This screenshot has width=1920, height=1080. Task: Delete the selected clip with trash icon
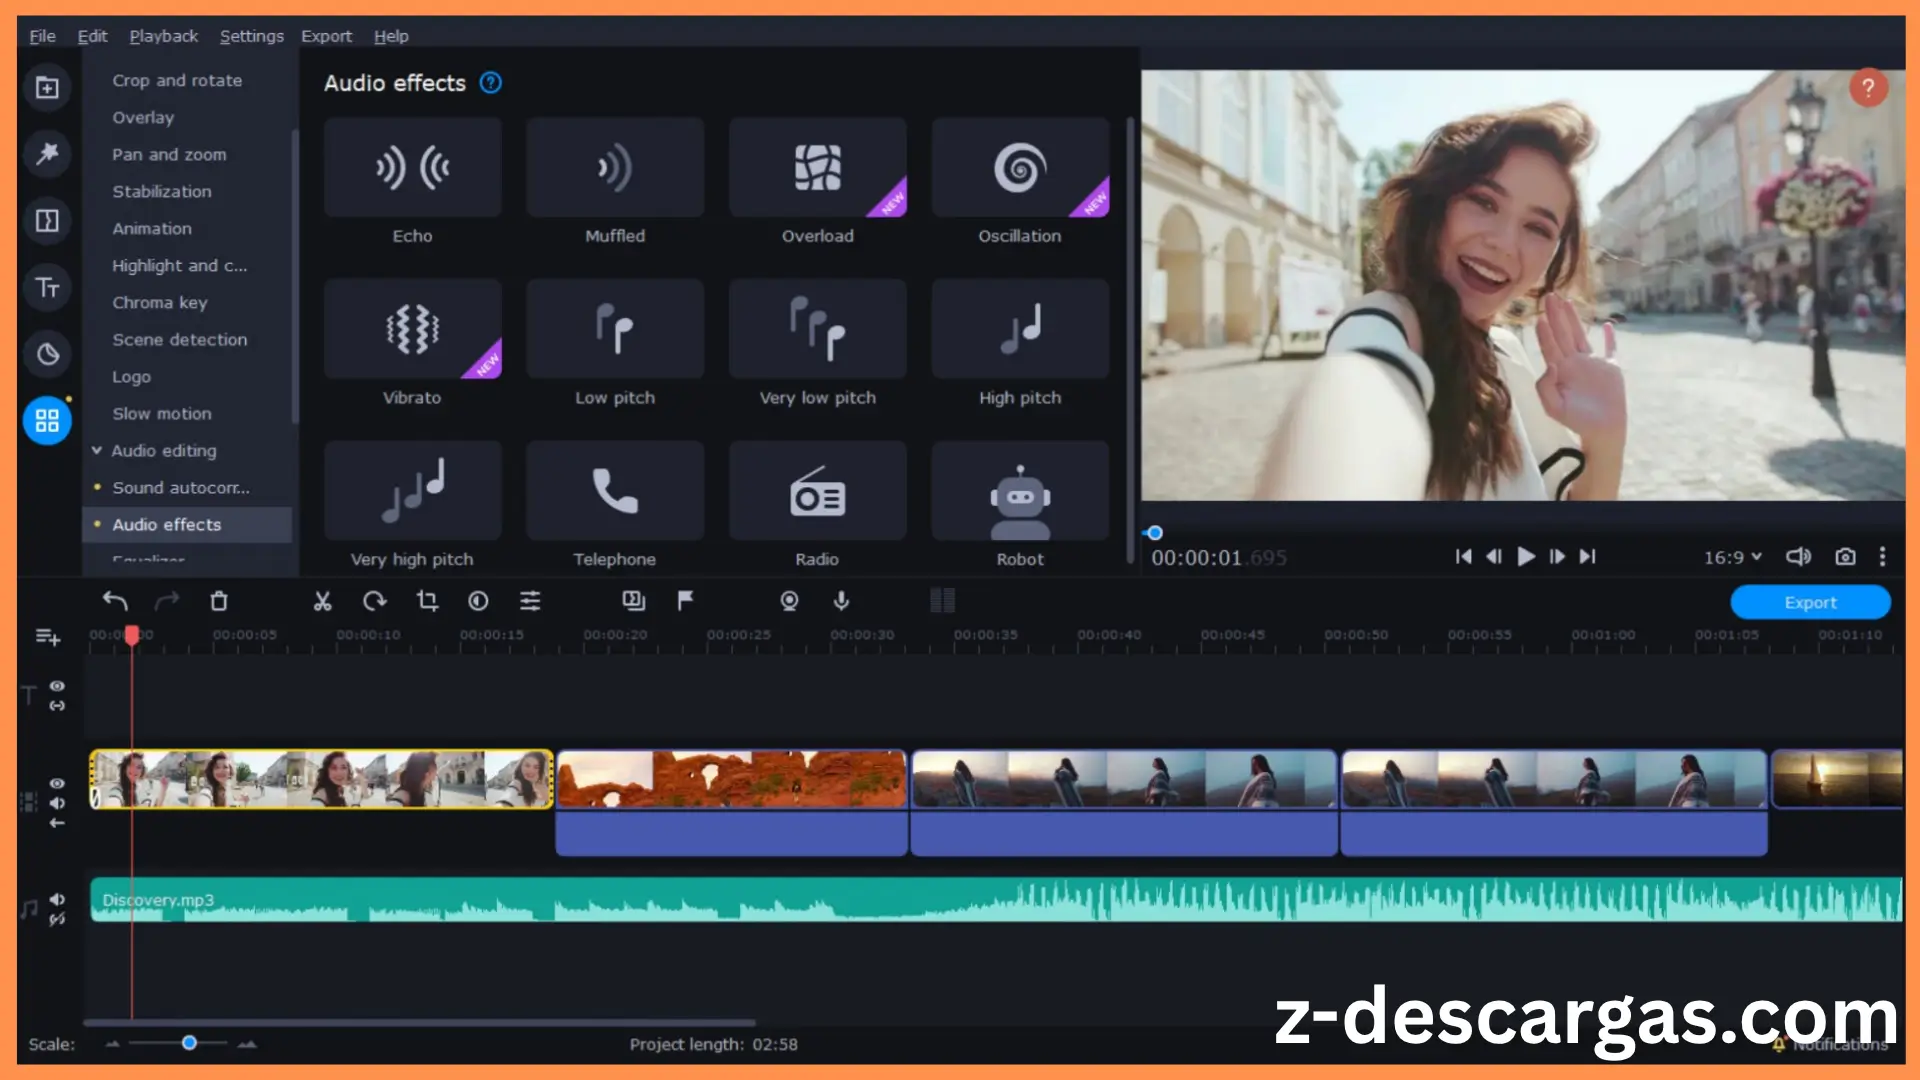(x=219, y=601)
